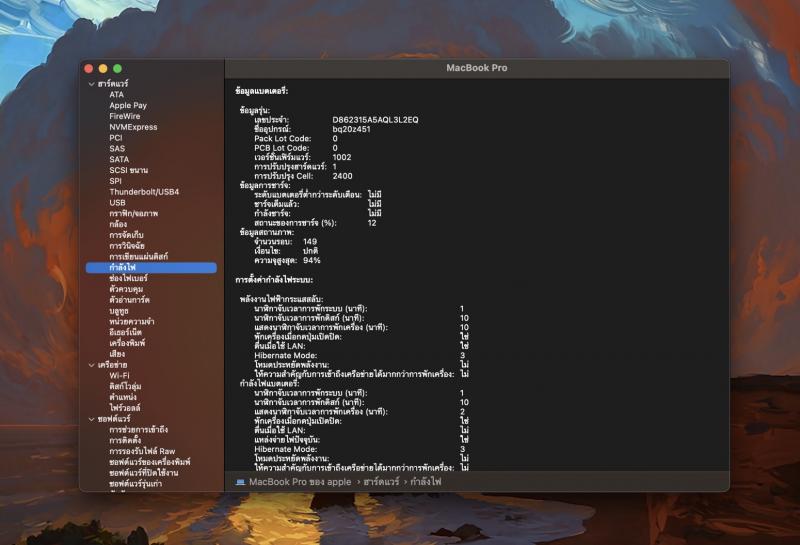Select การรองรับไฟล์ Raw entry
This screenshot has width=800, height=545.
coord(142,451)
